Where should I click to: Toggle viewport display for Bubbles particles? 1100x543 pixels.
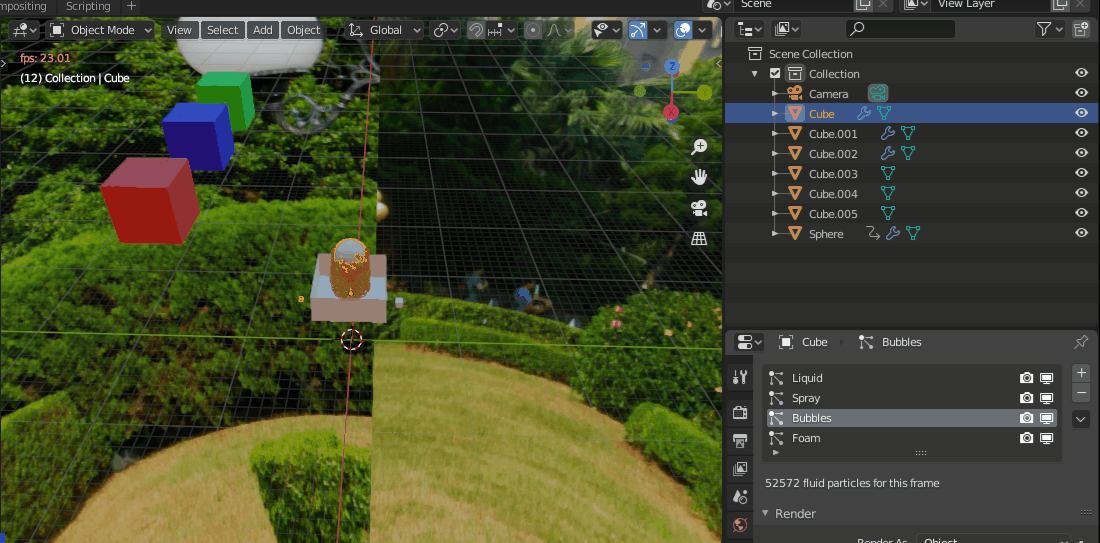click(x=1046, y=418)
